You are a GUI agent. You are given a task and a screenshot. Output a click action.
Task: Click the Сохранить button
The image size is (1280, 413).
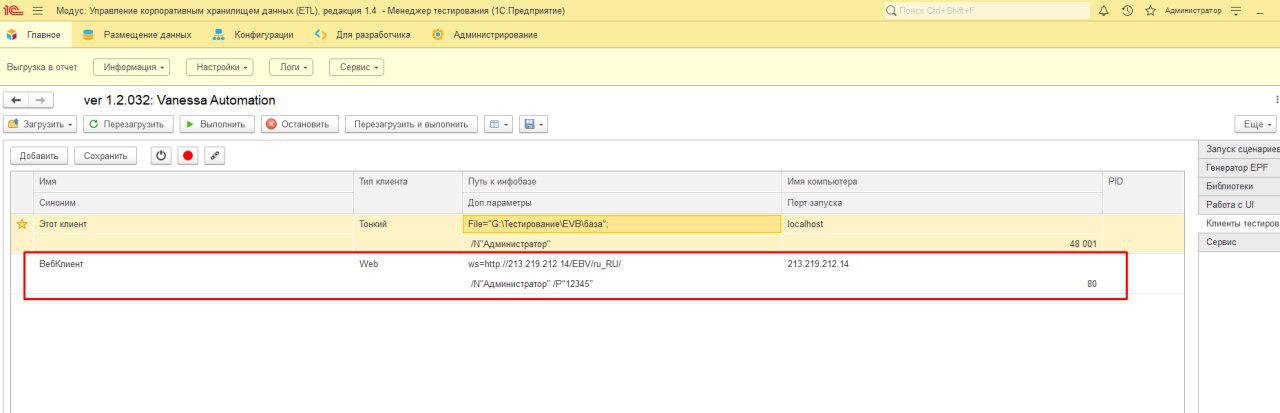click(x=105, y=156)
